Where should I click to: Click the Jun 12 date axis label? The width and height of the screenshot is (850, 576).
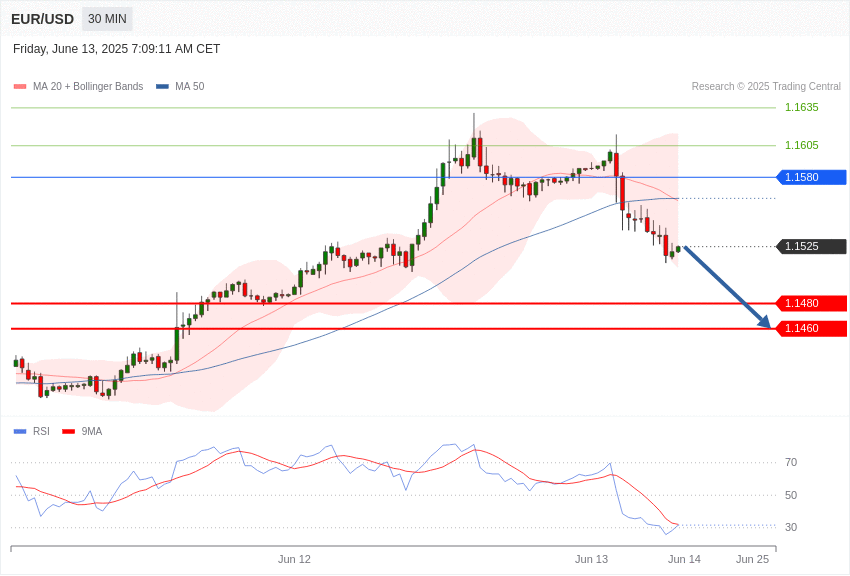pos(294,559)
